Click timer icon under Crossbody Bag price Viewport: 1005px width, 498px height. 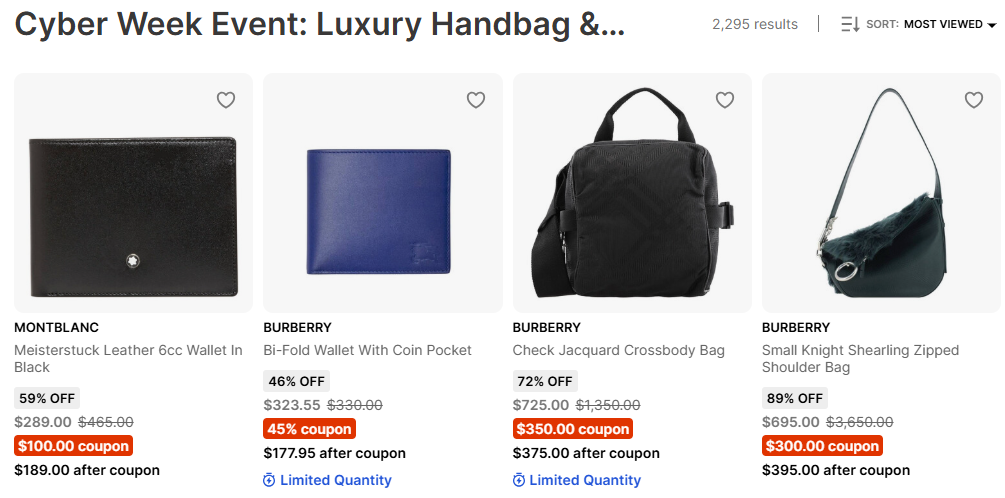pos(519,480)
